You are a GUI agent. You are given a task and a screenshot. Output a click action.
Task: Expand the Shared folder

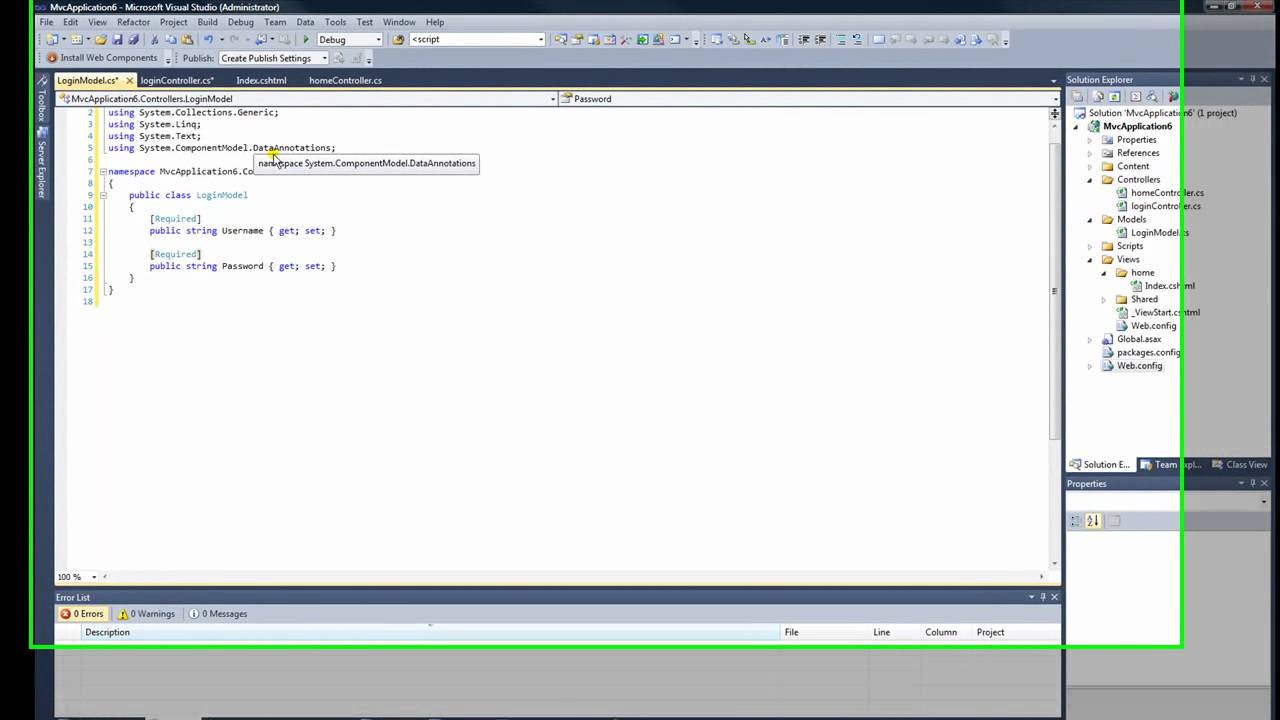tap(1104, 299)
